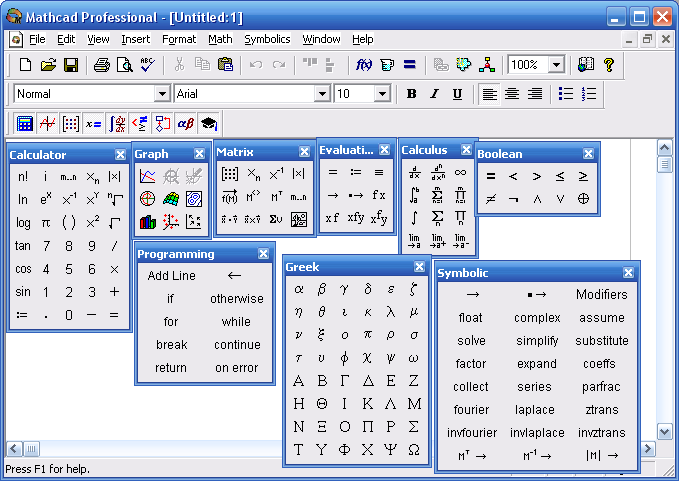Viewport: 679px width, 481px height.
Task: Open the Greek symbol toolbar icon
Action: pos(186,124)
